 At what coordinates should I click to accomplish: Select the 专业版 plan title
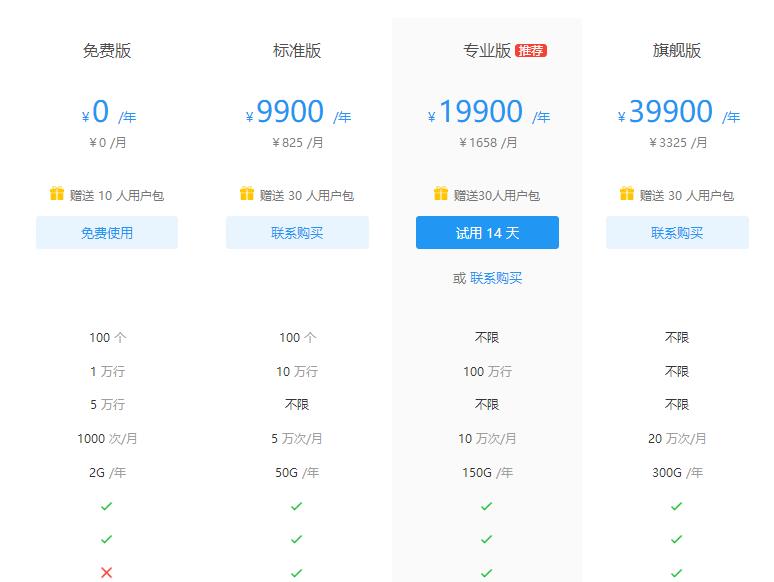[487, 50]
